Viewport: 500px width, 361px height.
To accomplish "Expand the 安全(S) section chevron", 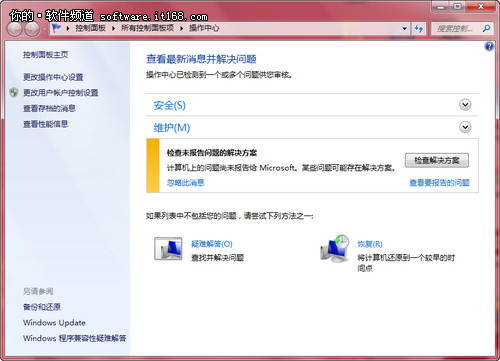I will click(x=465, y=105).
